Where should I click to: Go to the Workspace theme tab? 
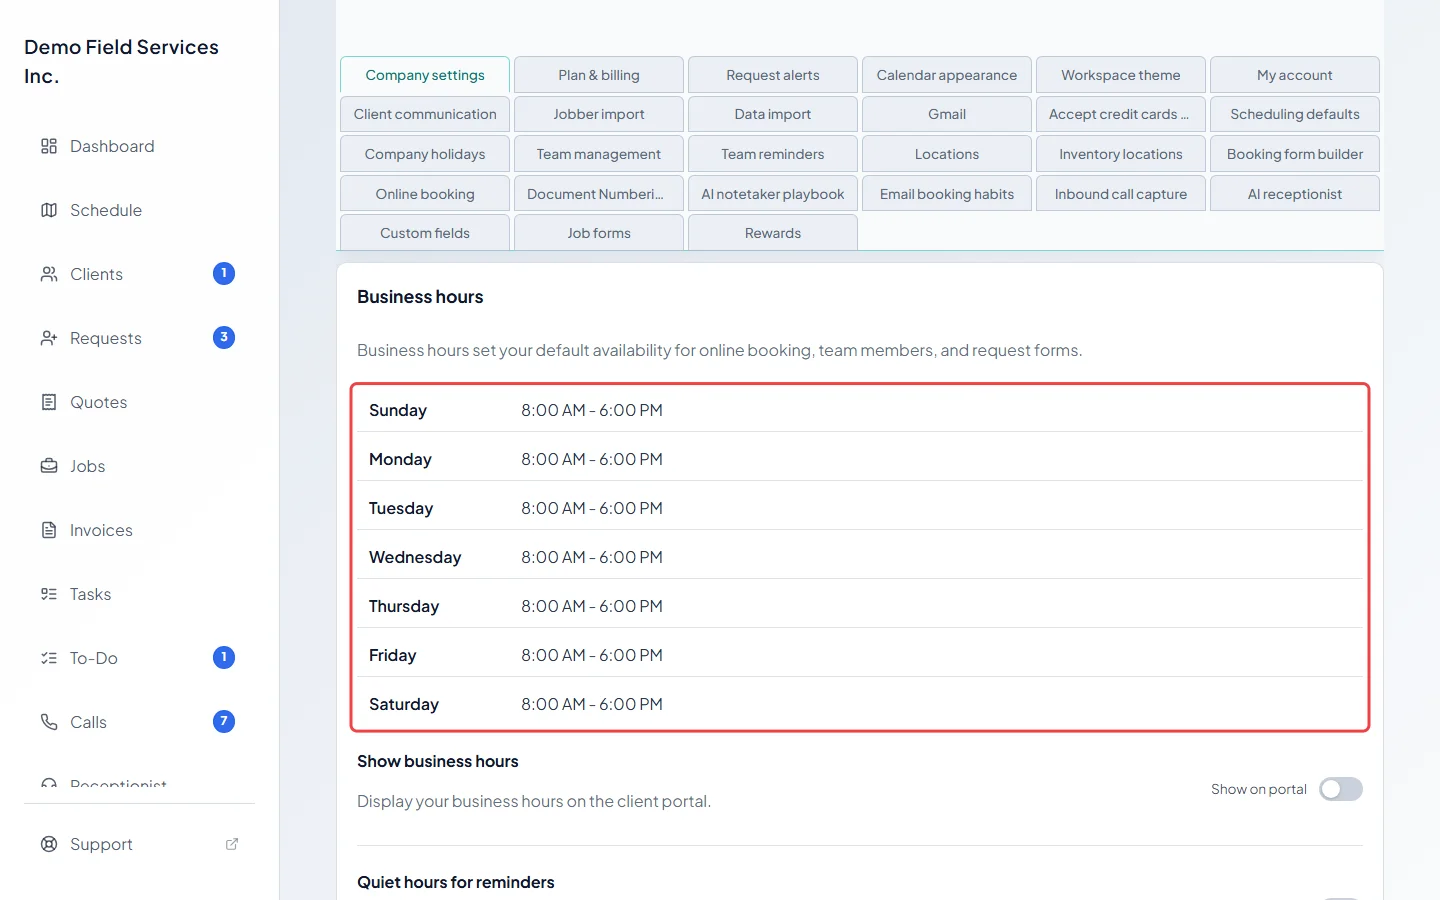coord(1121,75)
